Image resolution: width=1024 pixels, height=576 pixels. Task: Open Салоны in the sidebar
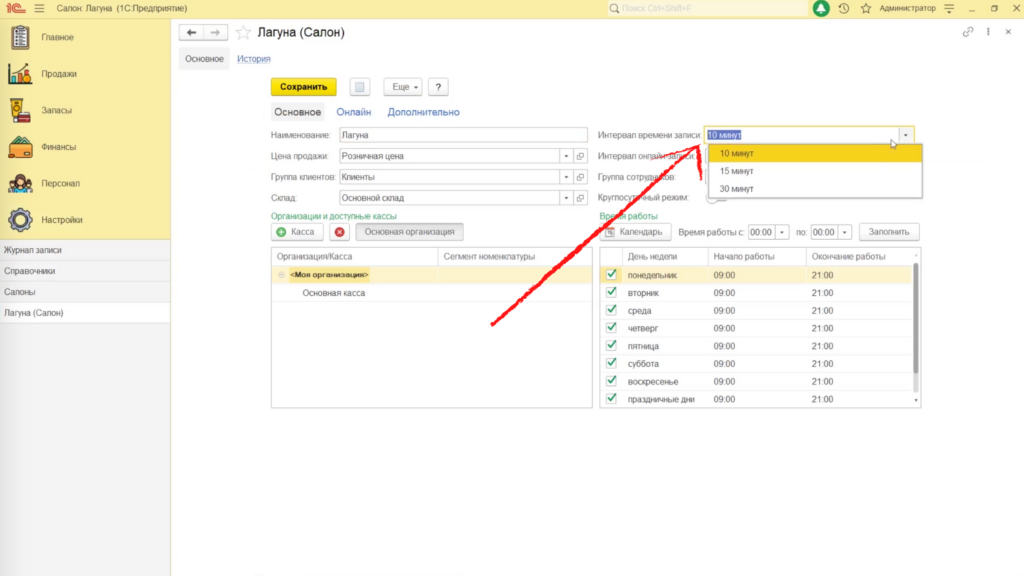click(85, 292)
